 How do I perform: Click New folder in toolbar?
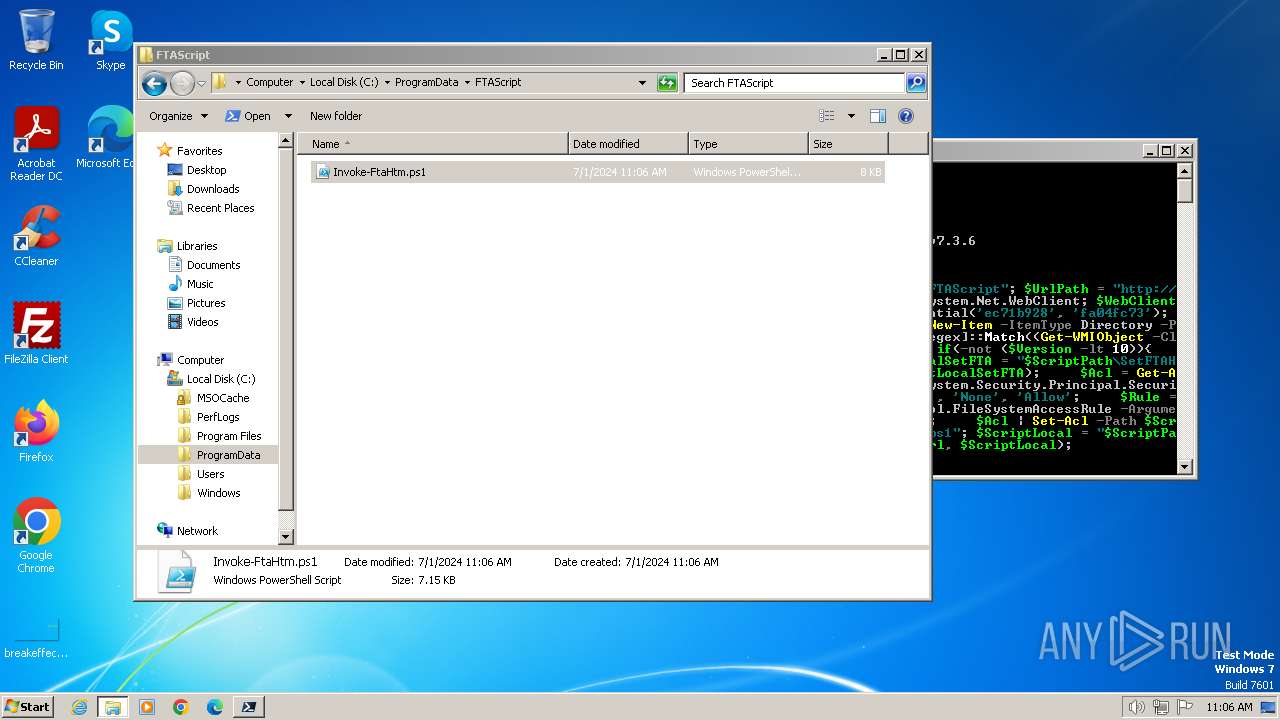point(336,116)
